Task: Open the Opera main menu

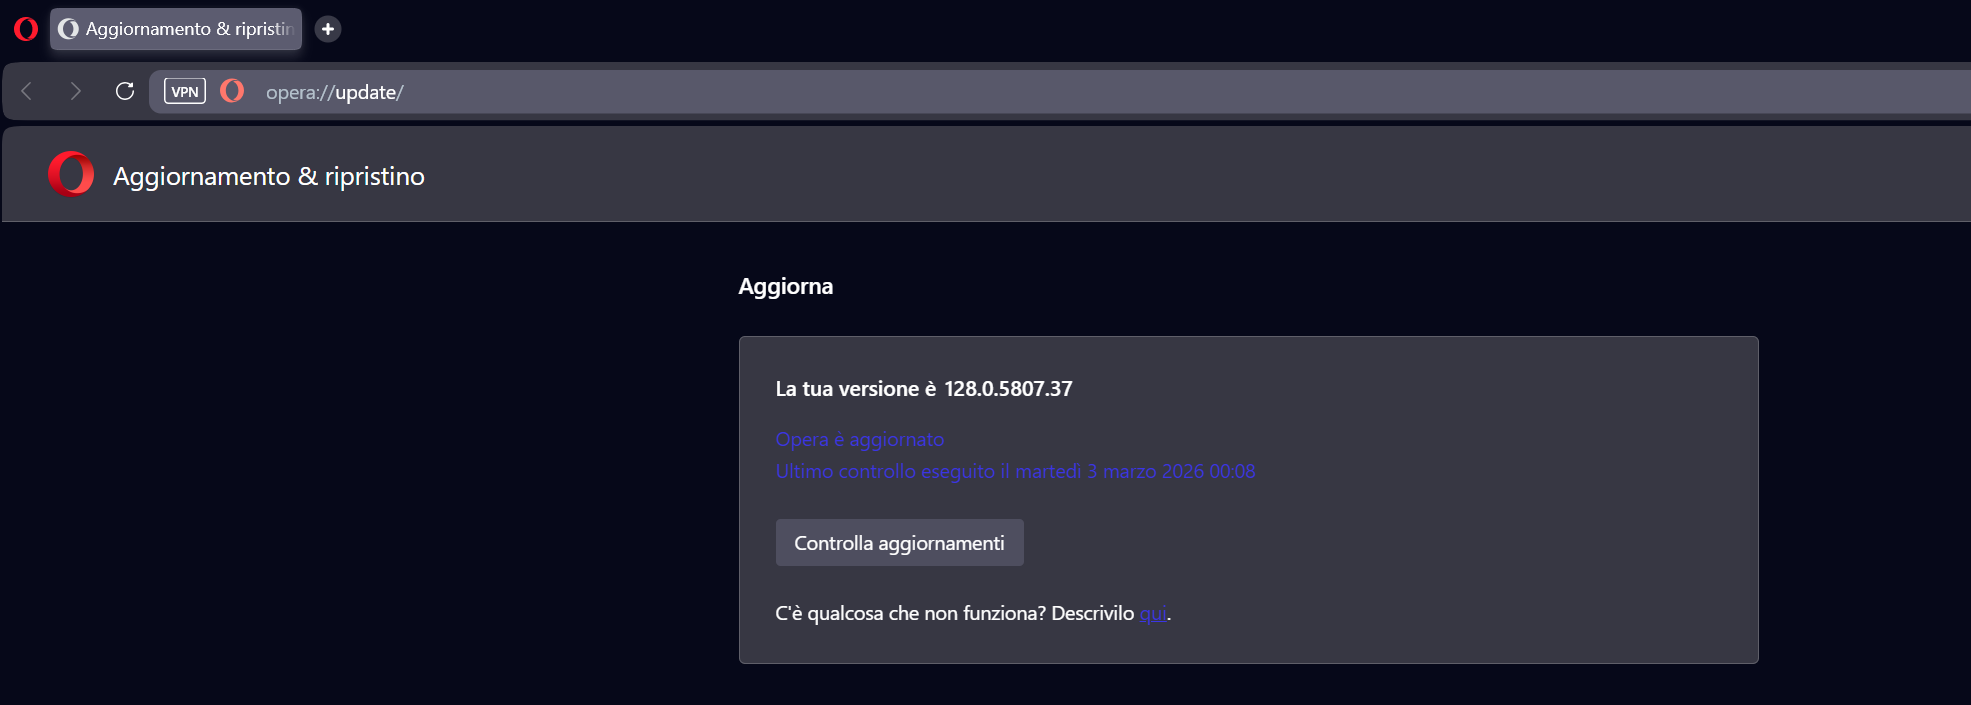Action: pos(26,29)
